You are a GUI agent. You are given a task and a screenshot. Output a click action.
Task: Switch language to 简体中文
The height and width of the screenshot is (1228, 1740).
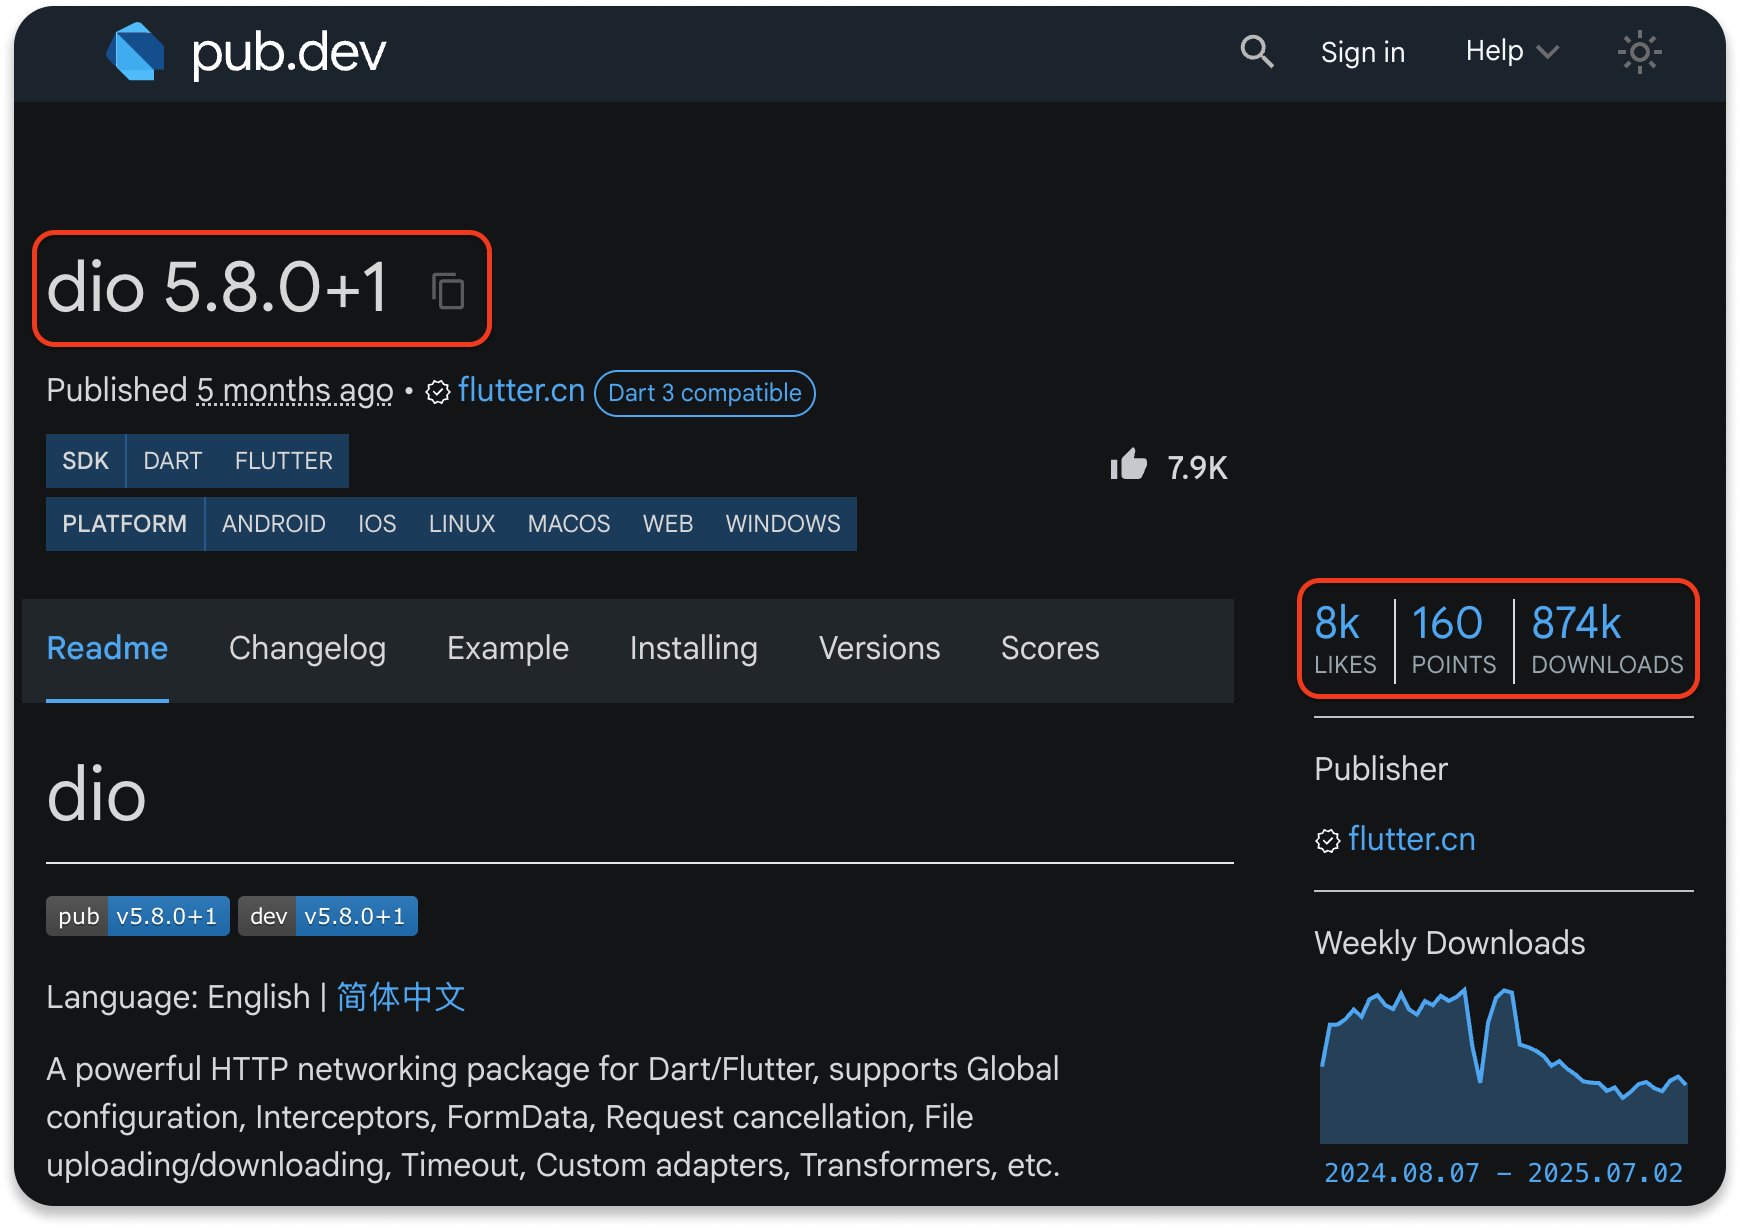401,997
